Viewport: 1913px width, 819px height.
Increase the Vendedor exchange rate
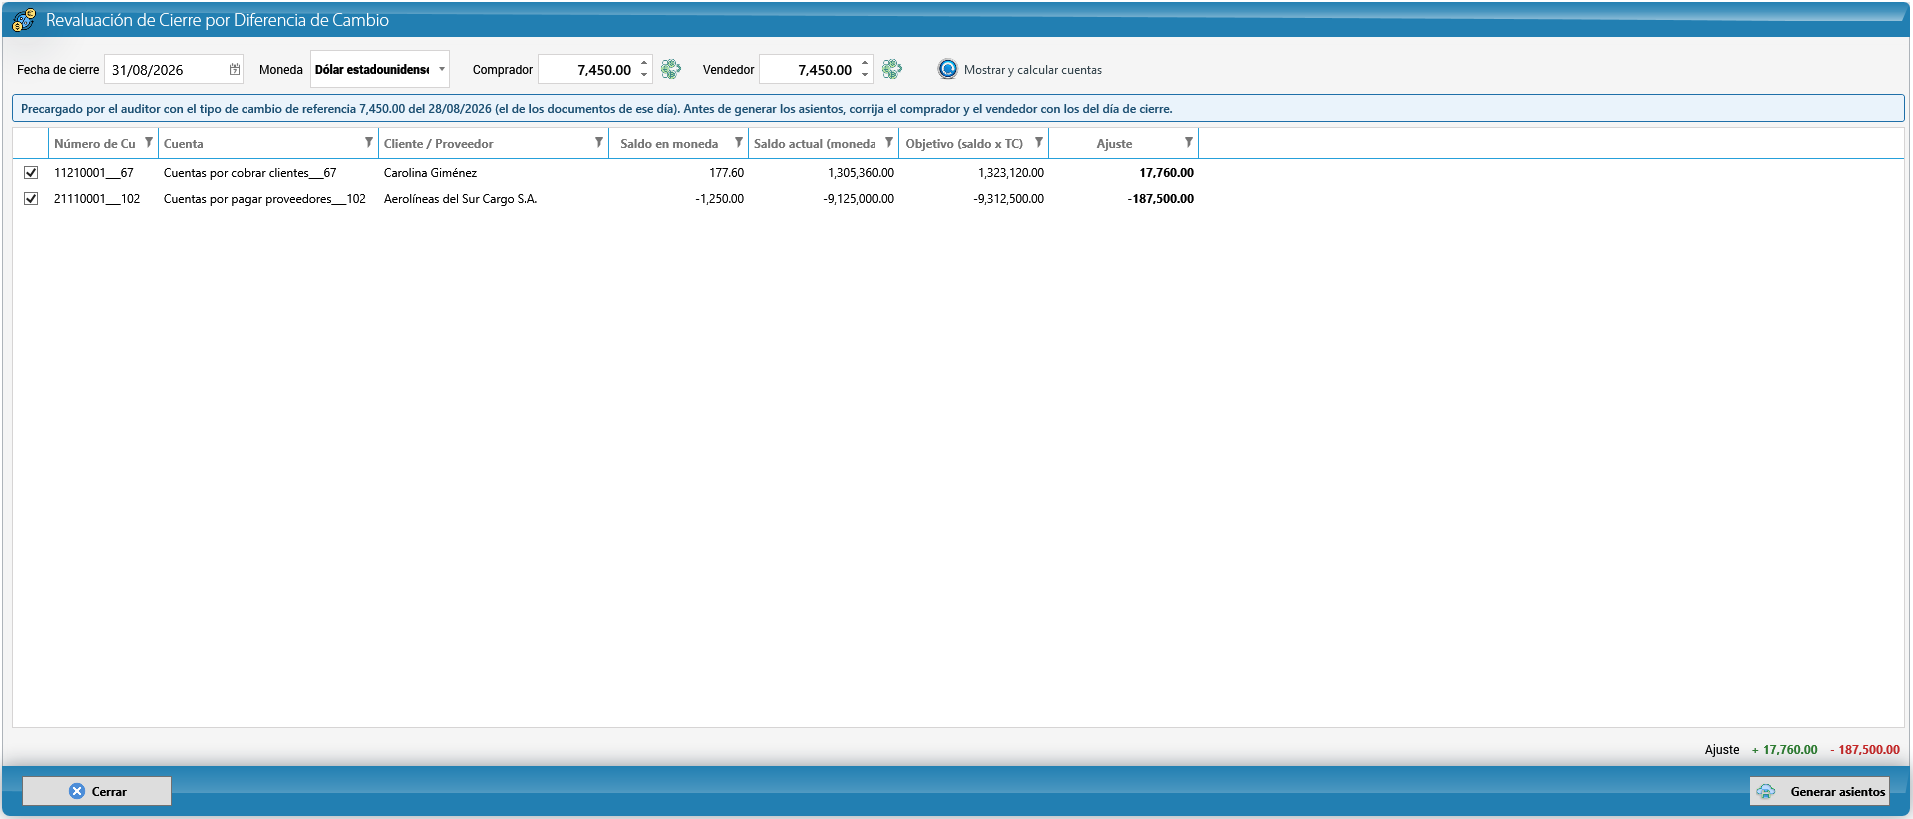click(865, 64)
